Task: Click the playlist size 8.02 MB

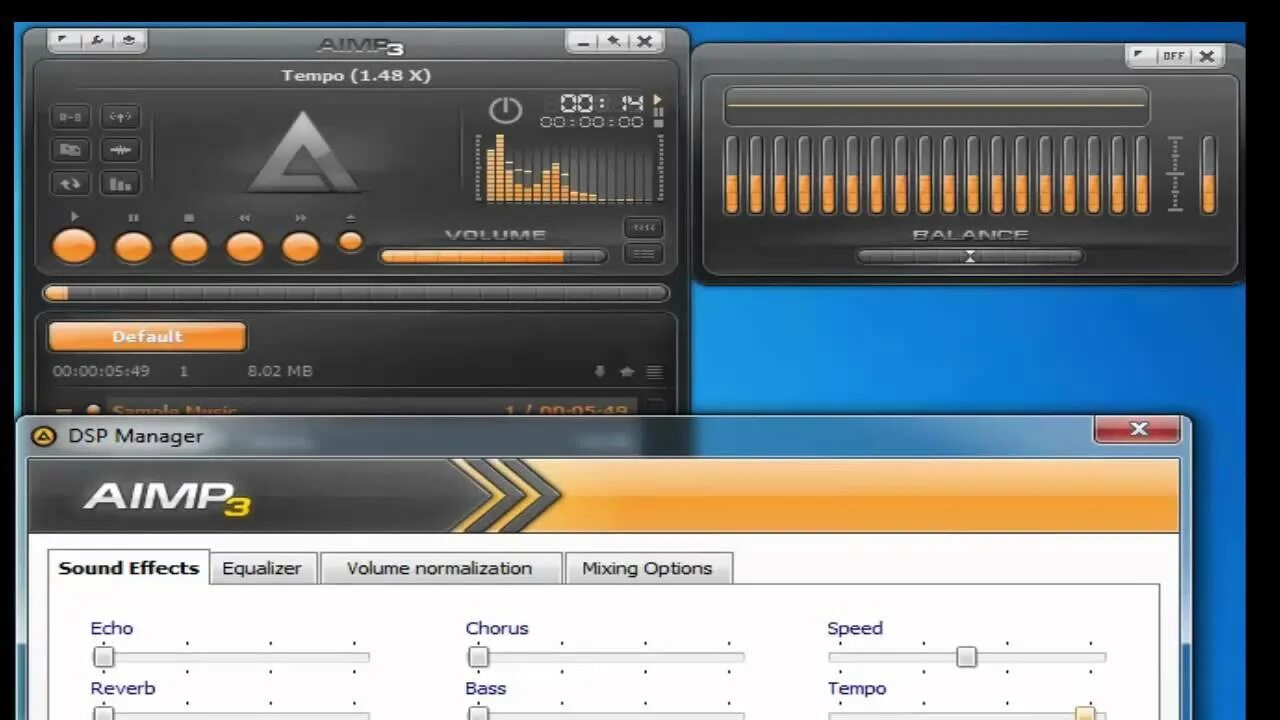Action: click(280, 371)
